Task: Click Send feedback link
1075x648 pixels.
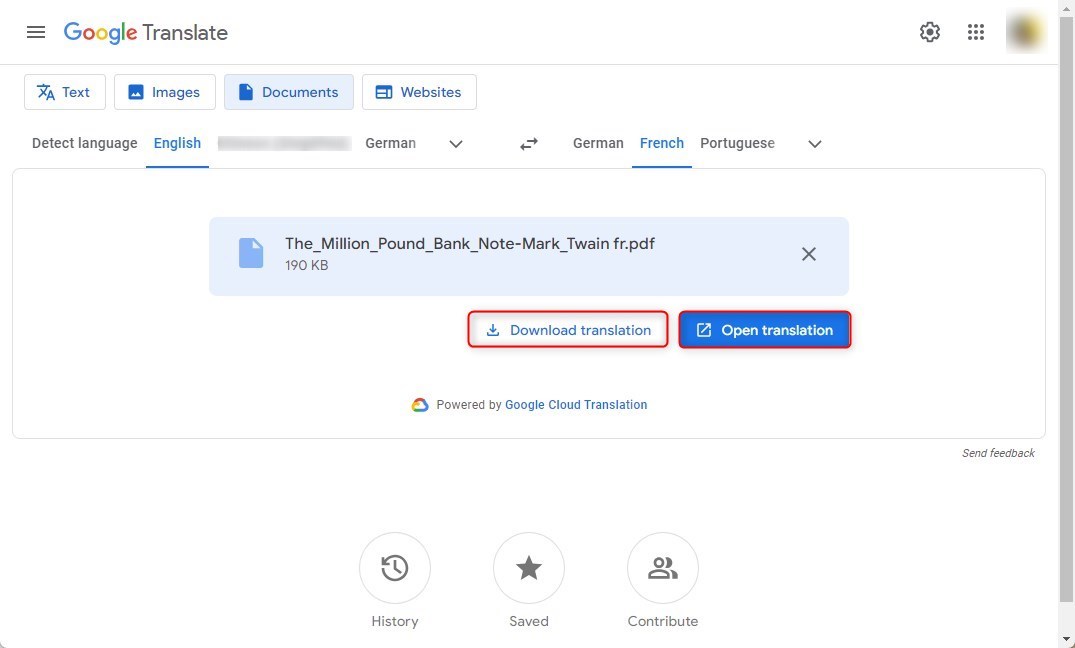Action: [998, 453]
